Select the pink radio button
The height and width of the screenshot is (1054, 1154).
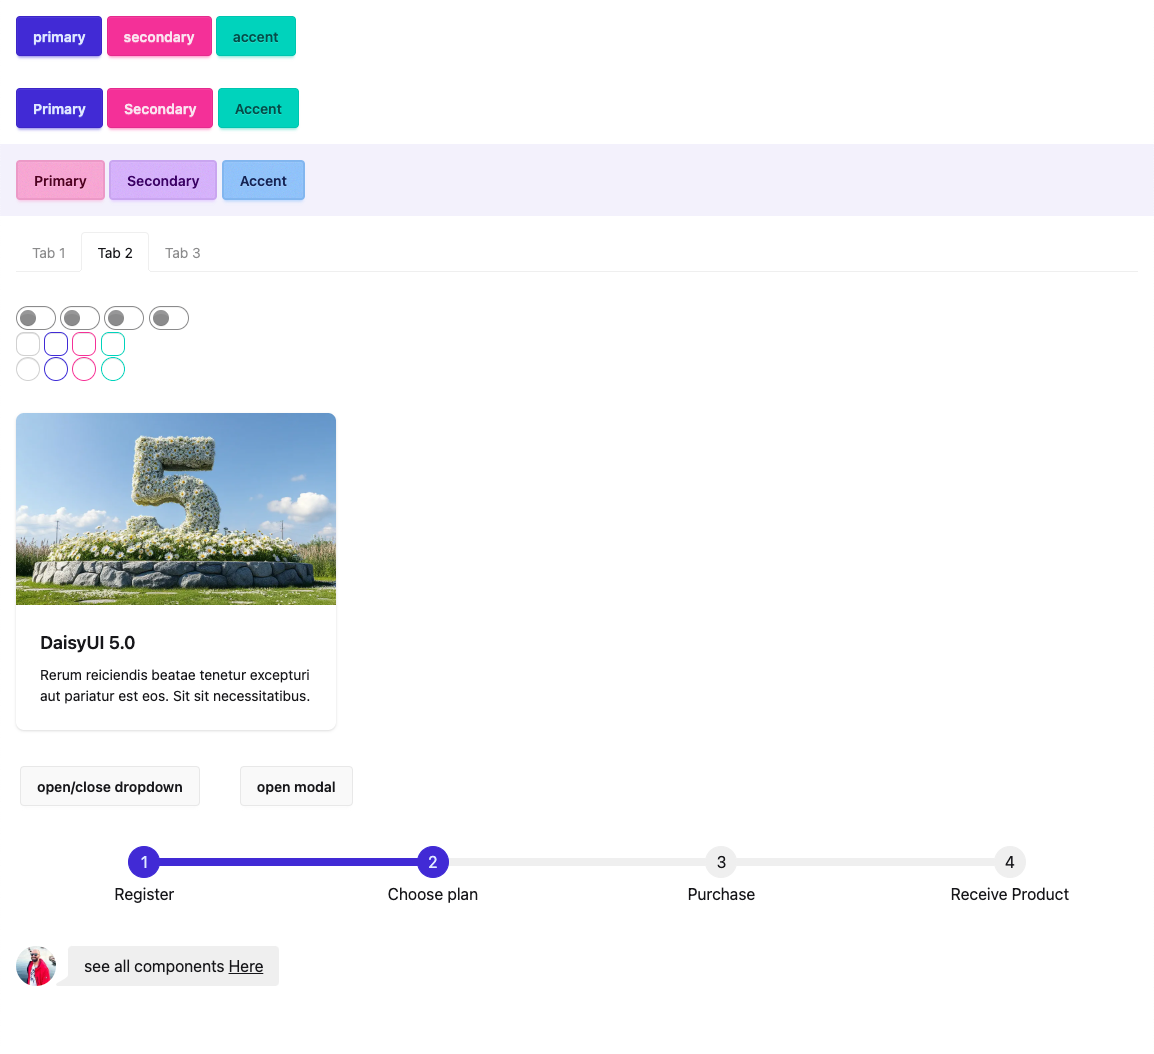[x=84, y=369]
